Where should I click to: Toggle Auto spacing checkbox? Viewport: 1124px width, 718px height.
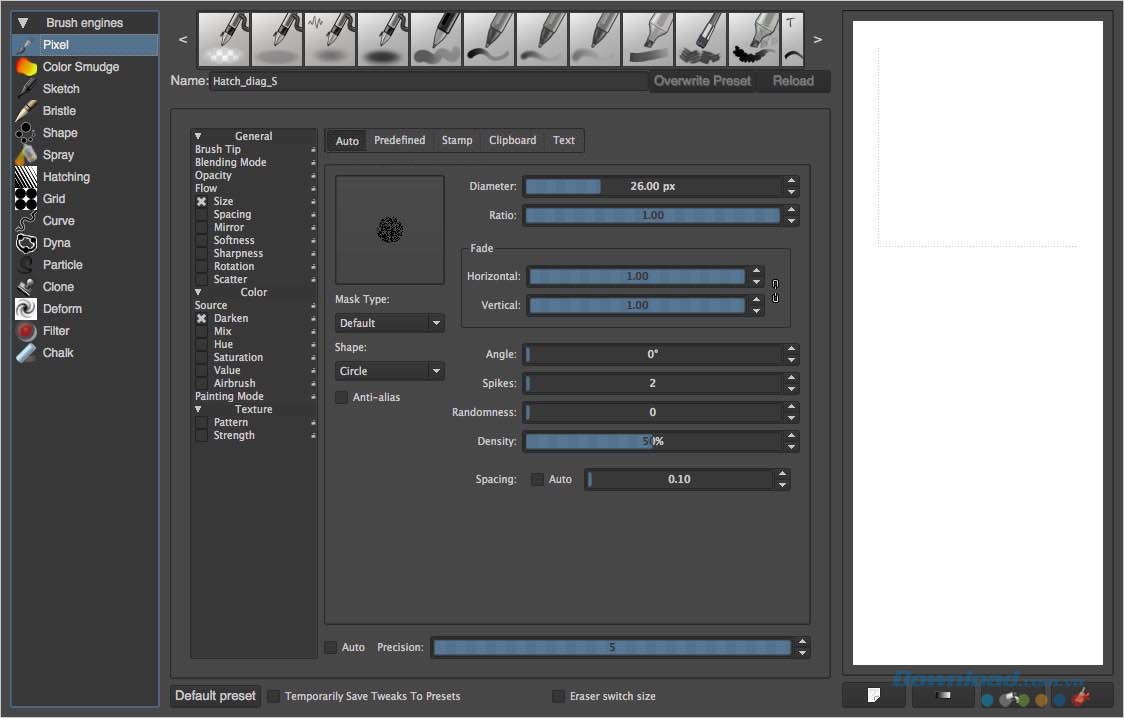(x=538, y=479)
